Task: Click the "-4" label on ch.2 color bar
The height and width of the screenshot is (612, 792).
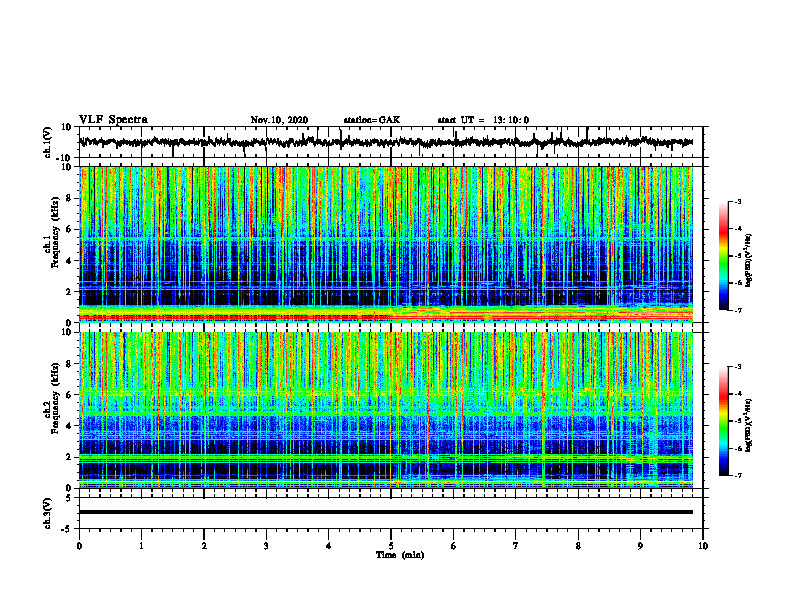Action: [738, 394]
